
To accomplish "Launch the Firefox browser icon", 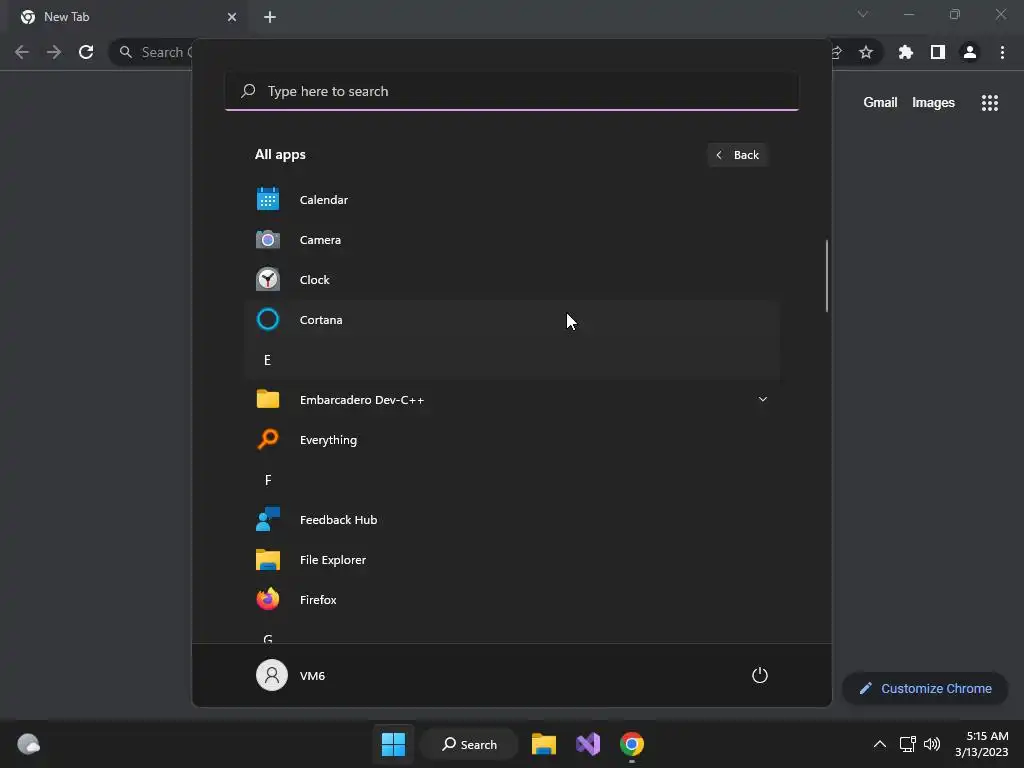I will (x=268, y=599).
